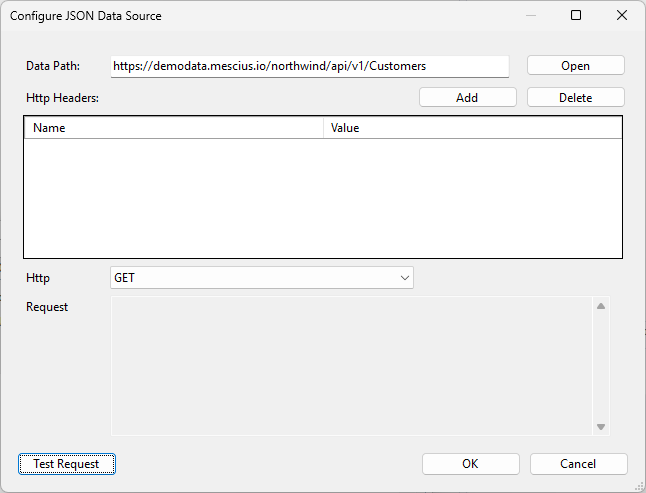Click the Data Path URL input field
646x493 pixels.
[x=309, y=66]
